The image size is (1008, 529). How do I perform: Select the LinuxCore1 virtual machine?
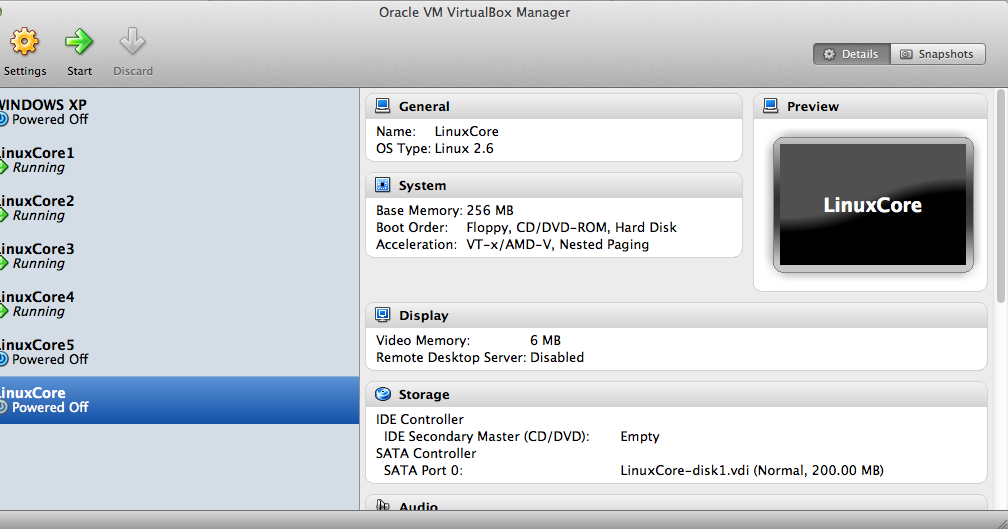pos(179,160)
